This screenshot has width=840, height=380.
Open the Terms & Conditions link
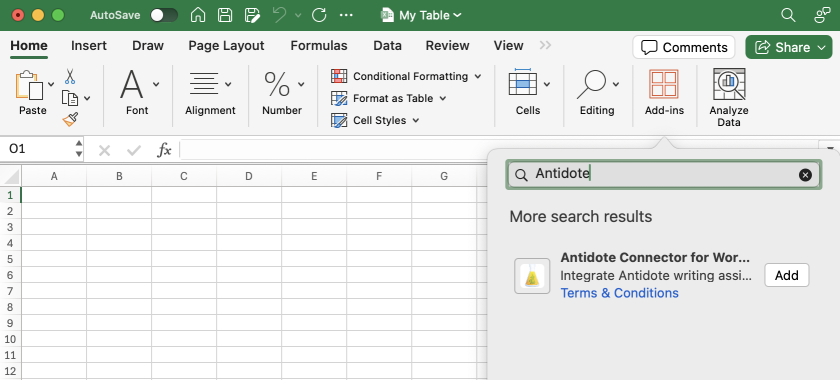(x=619, y=293)
